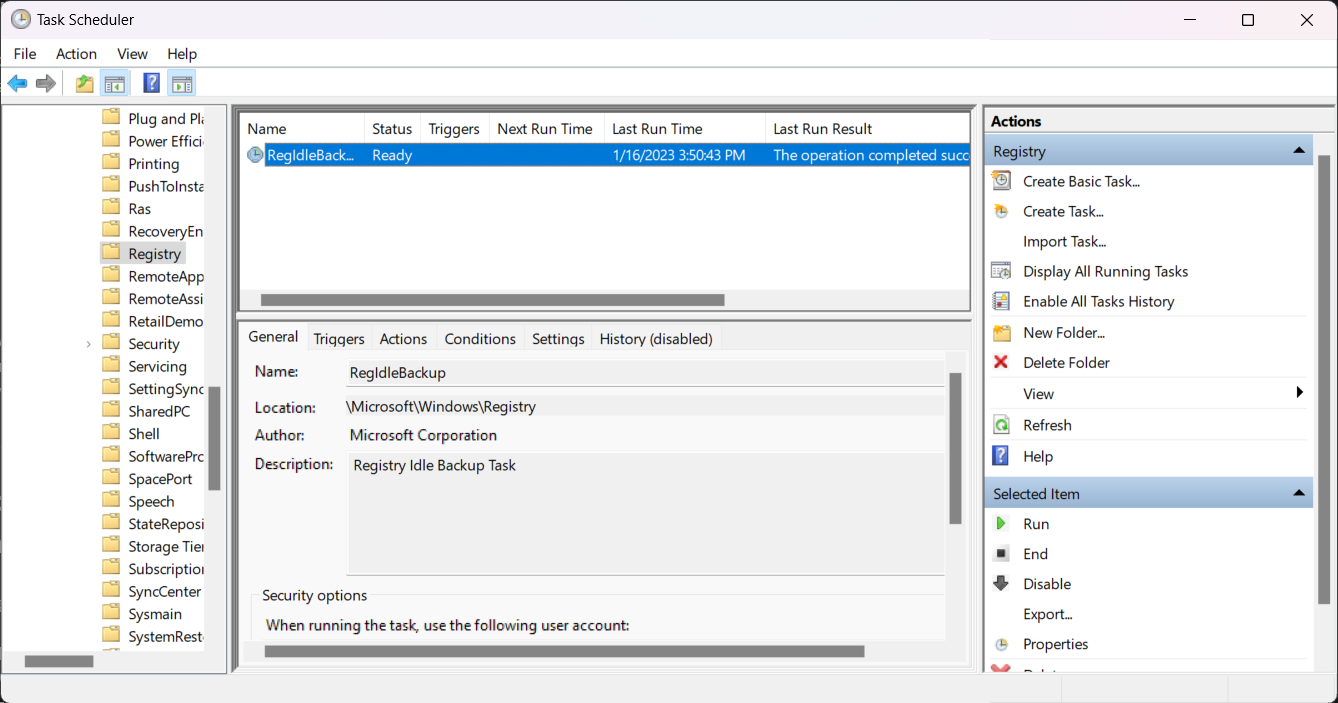Image resolution: width=1338 pixels, height=703 pixels.
Task: Click the Disable down-arrow icon
Action: tap(1001, 584)
